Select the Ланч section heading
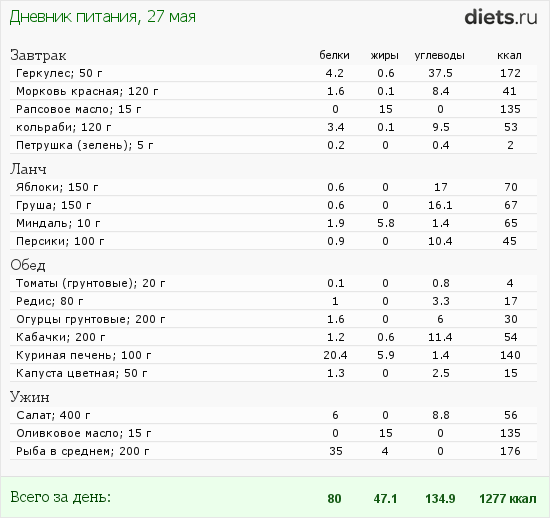This screenshot has height=518, width=550. click(28, 169)
